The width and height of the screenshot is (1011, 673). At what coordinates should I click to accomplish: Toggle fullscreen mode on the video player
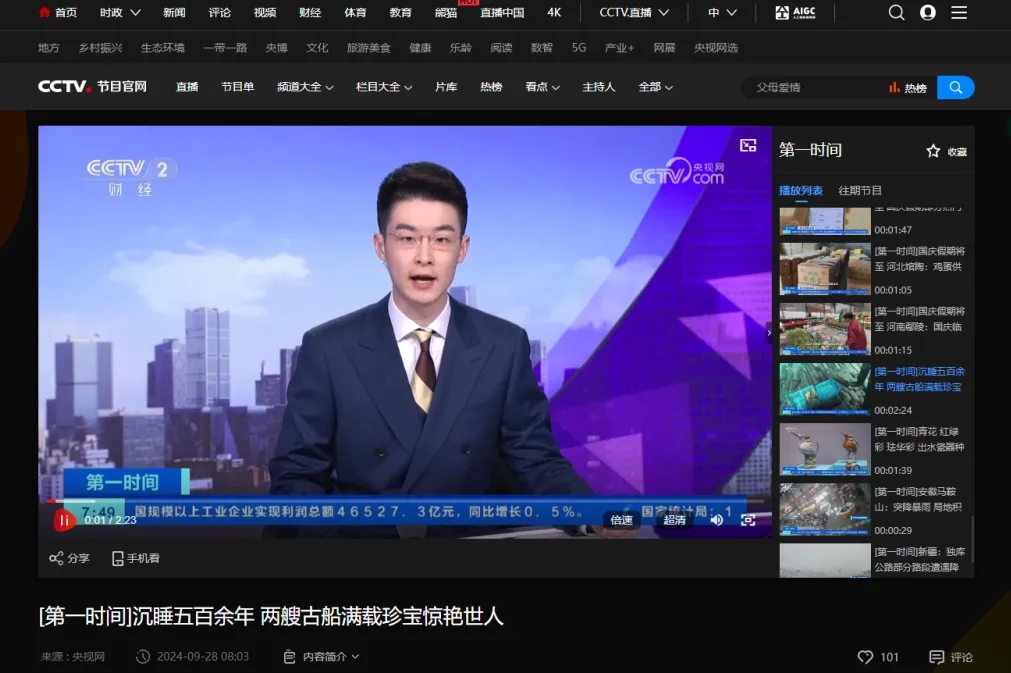click(x=747, y=520)
